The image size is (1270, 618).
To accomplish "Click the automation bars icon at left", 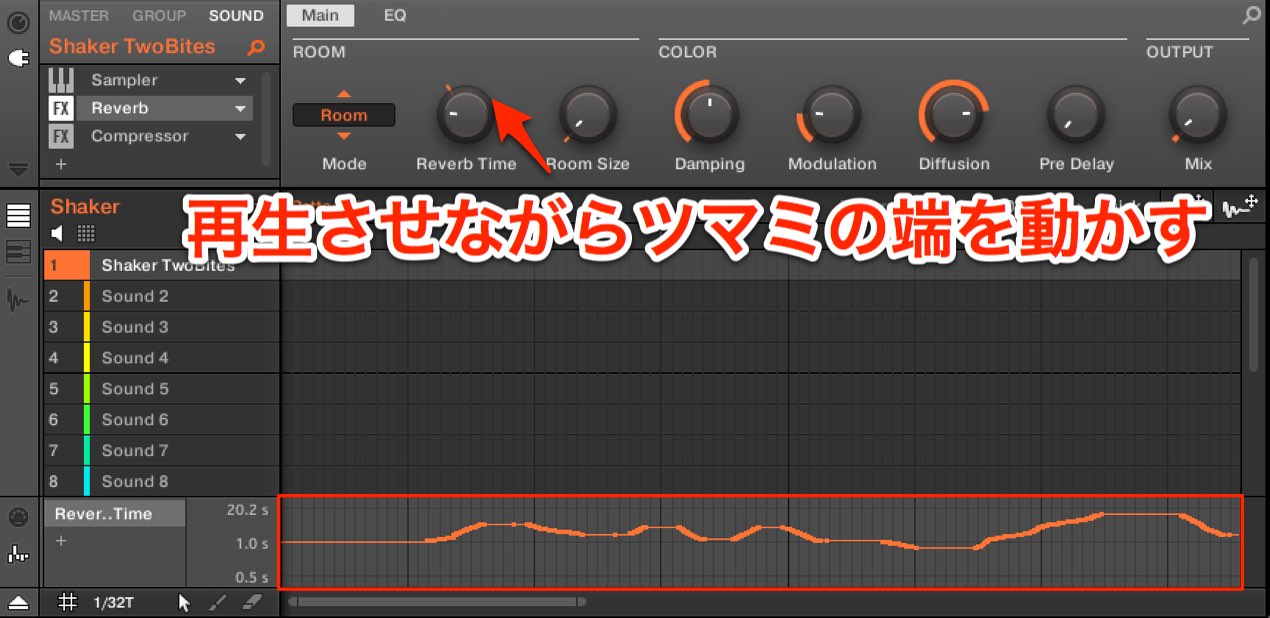I will 18,553.
